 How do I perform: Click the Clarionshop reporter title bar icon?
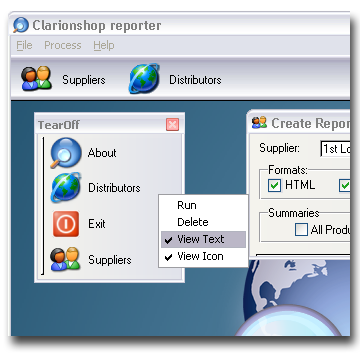coord(21,25)
